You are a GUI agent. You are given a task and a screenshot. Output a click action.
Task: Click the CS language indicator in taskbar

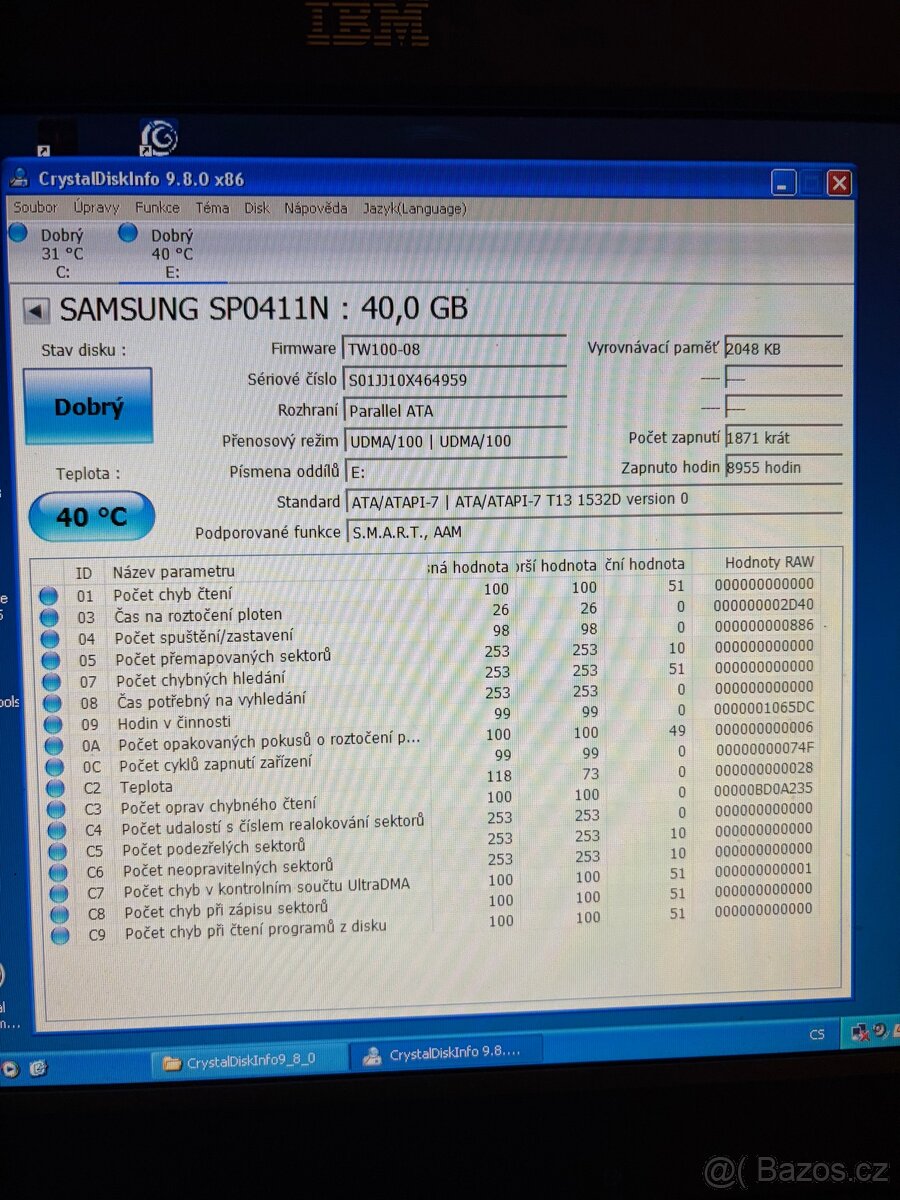(x=817, y=1034)
